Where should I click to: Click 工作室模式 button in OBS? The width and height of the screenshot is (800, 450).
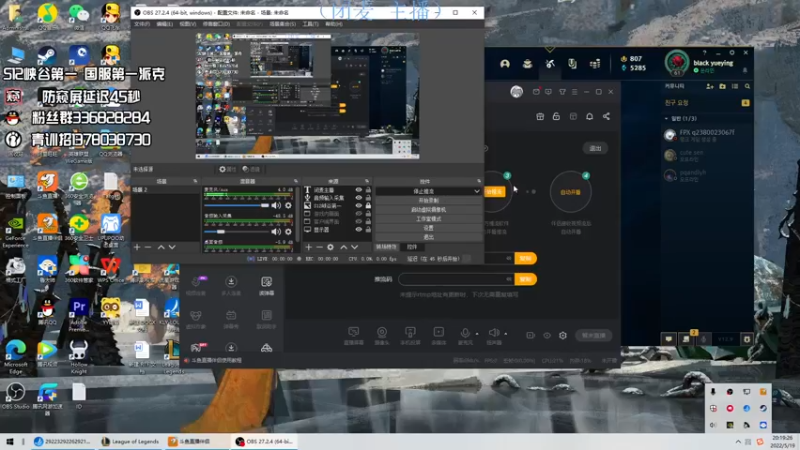pos(428,219)
